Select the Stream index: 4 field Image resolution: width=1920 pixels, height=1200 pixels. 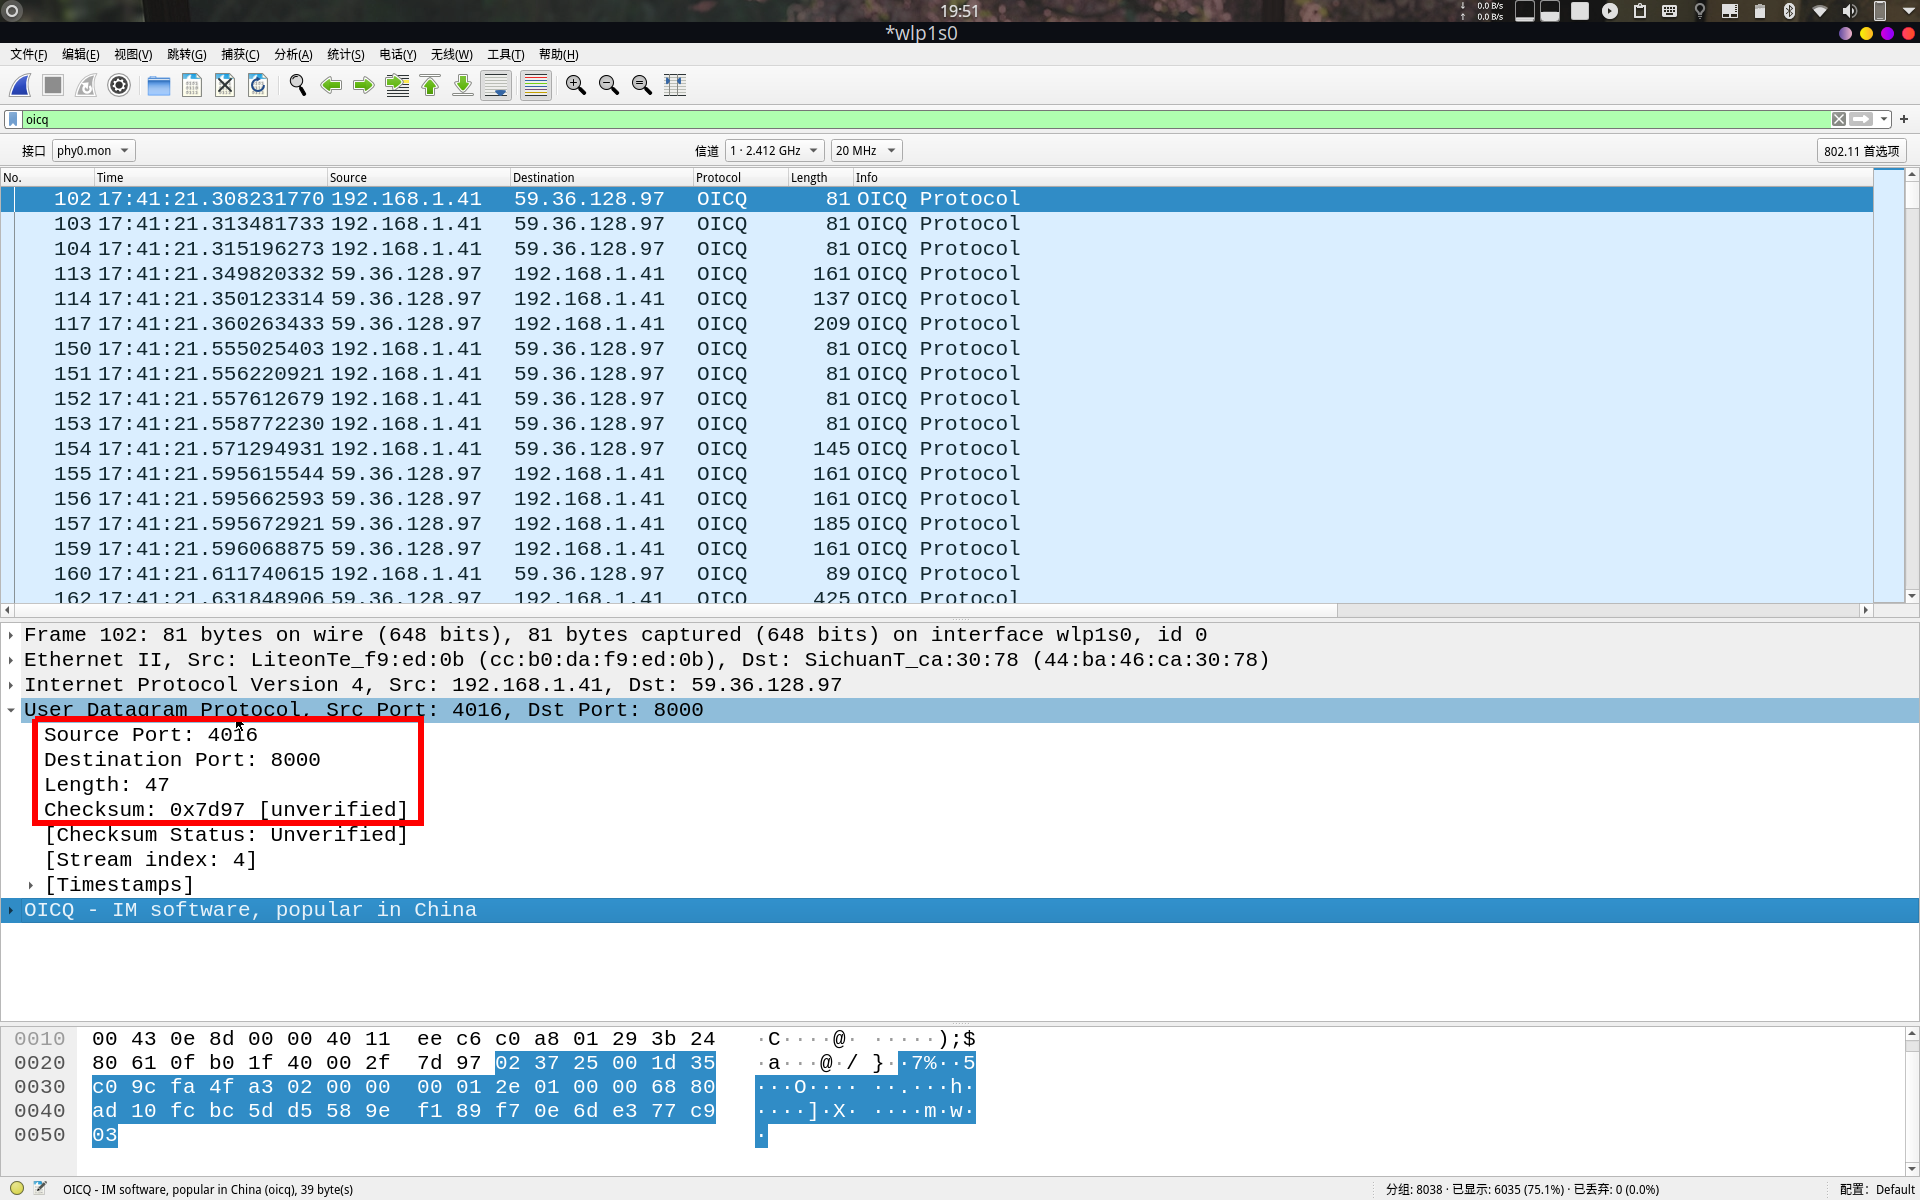150,860
